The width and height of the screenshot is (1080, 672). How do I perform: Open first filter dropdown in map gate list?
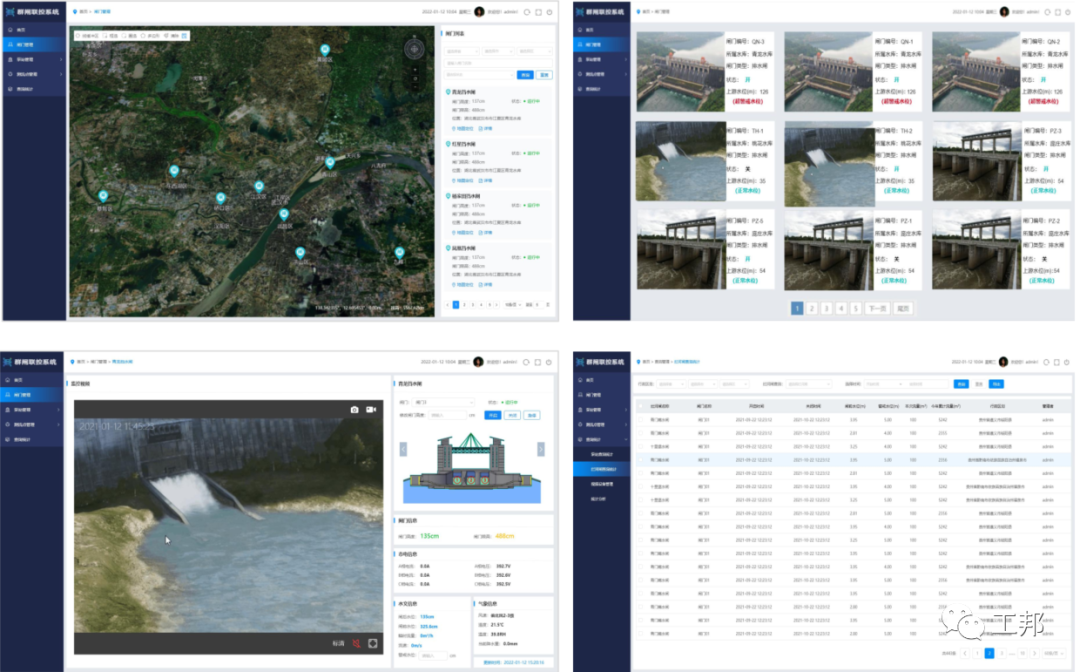(x=461, y=52)
